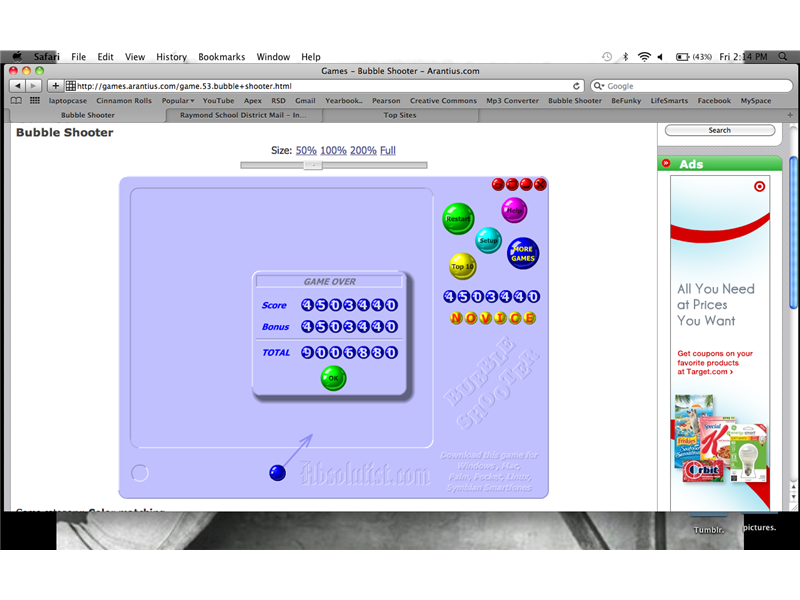Open the BeFunky bookmark
This screenshot has height=600, width=800.
(626, 101)
